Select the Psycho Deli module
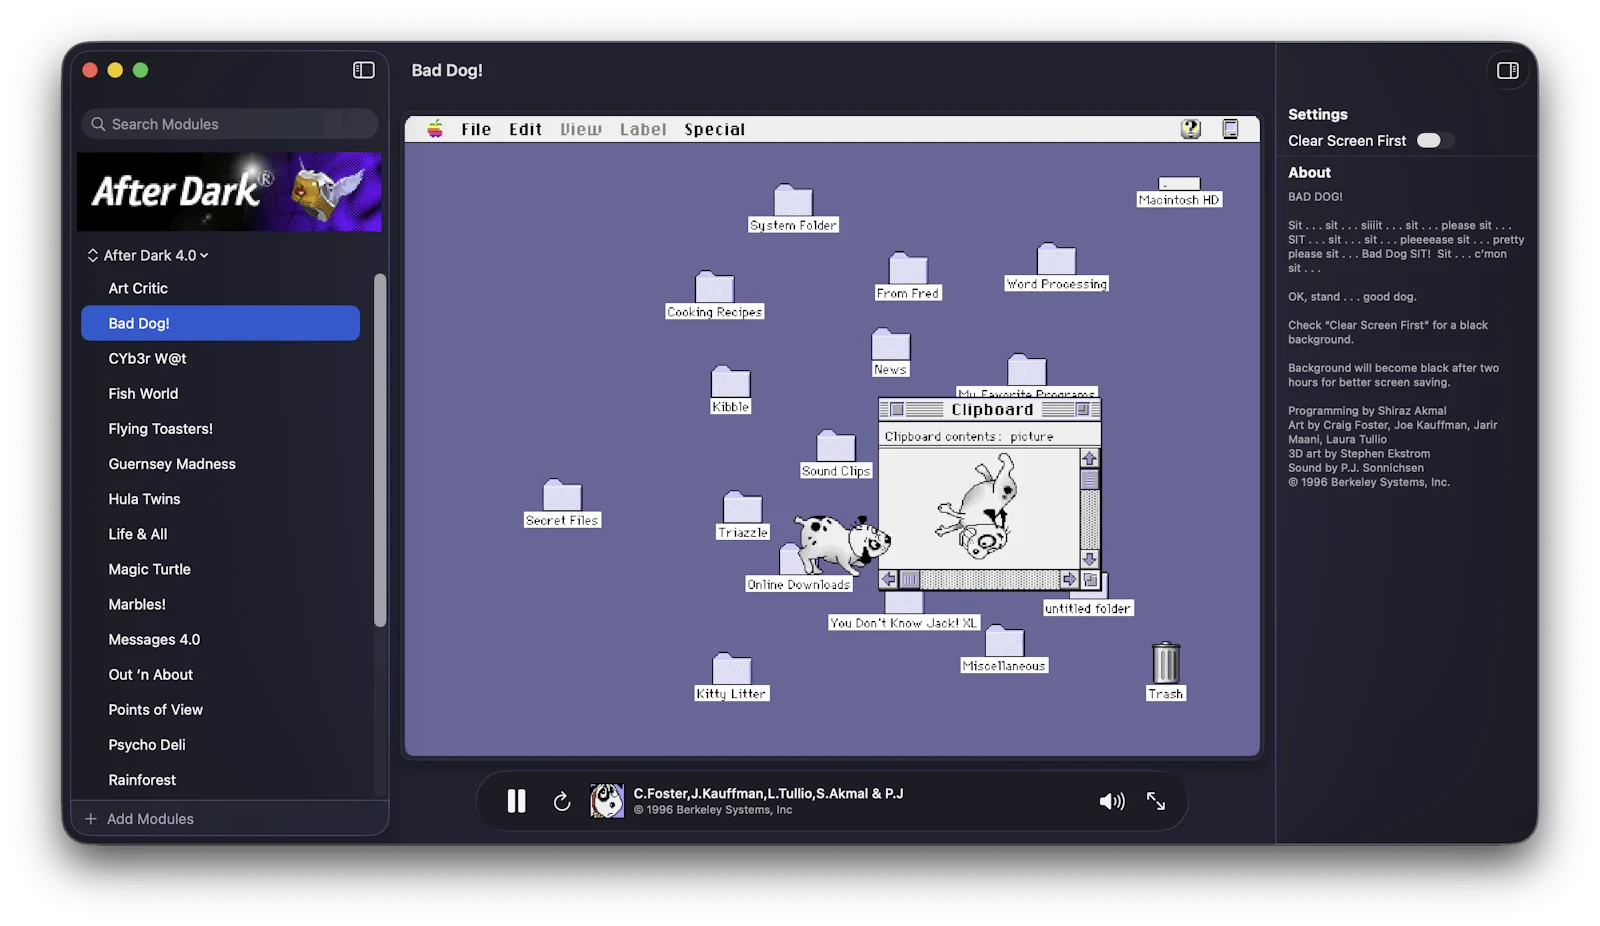 [220, 744]
